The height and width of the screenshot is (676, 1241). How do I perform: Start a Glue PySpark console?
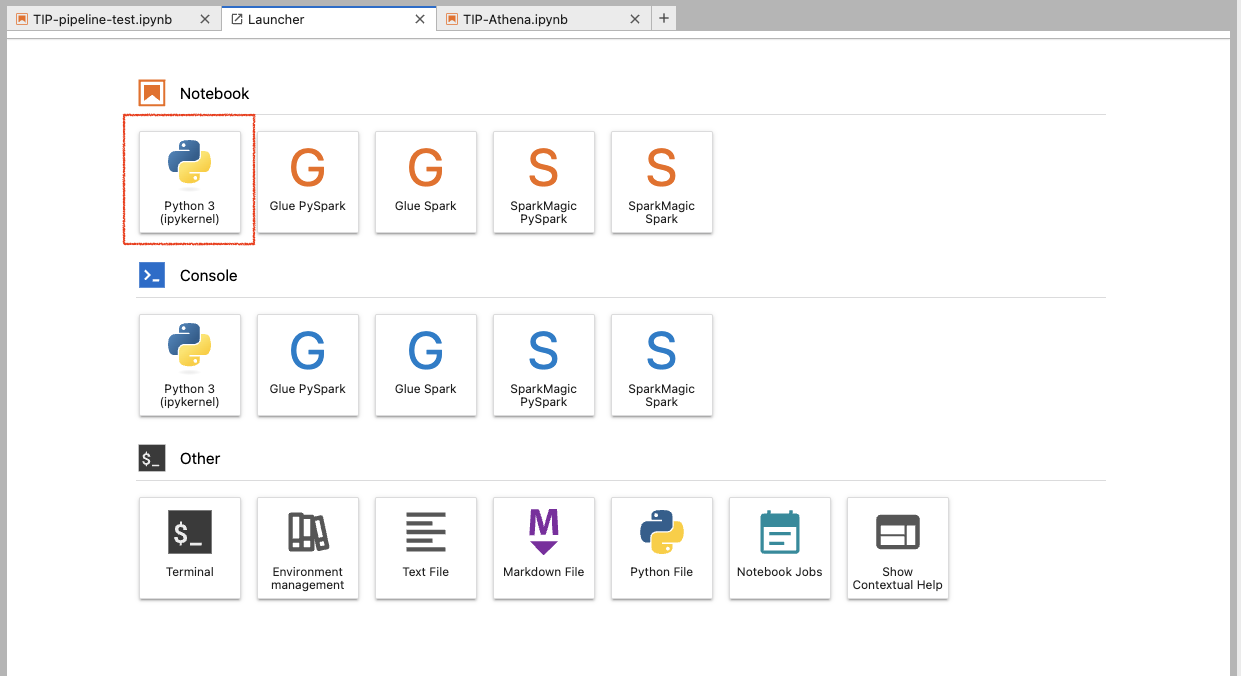pos(308,365)
